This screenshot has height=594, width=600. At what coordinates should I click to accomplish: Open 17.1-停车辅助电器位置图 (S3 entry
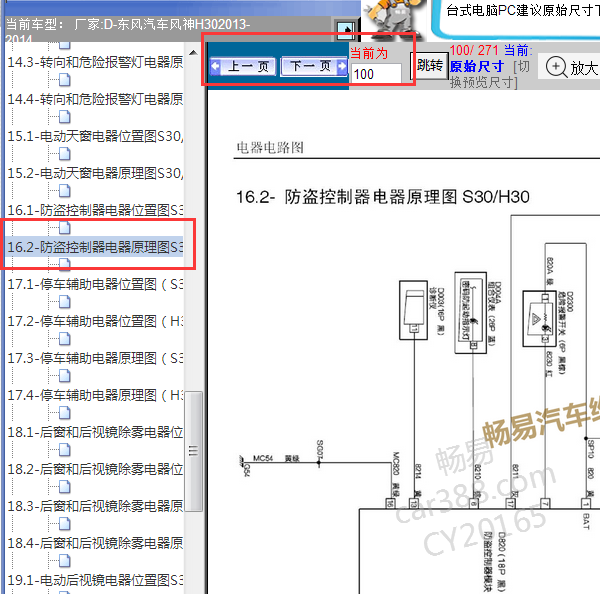point(95,284)
